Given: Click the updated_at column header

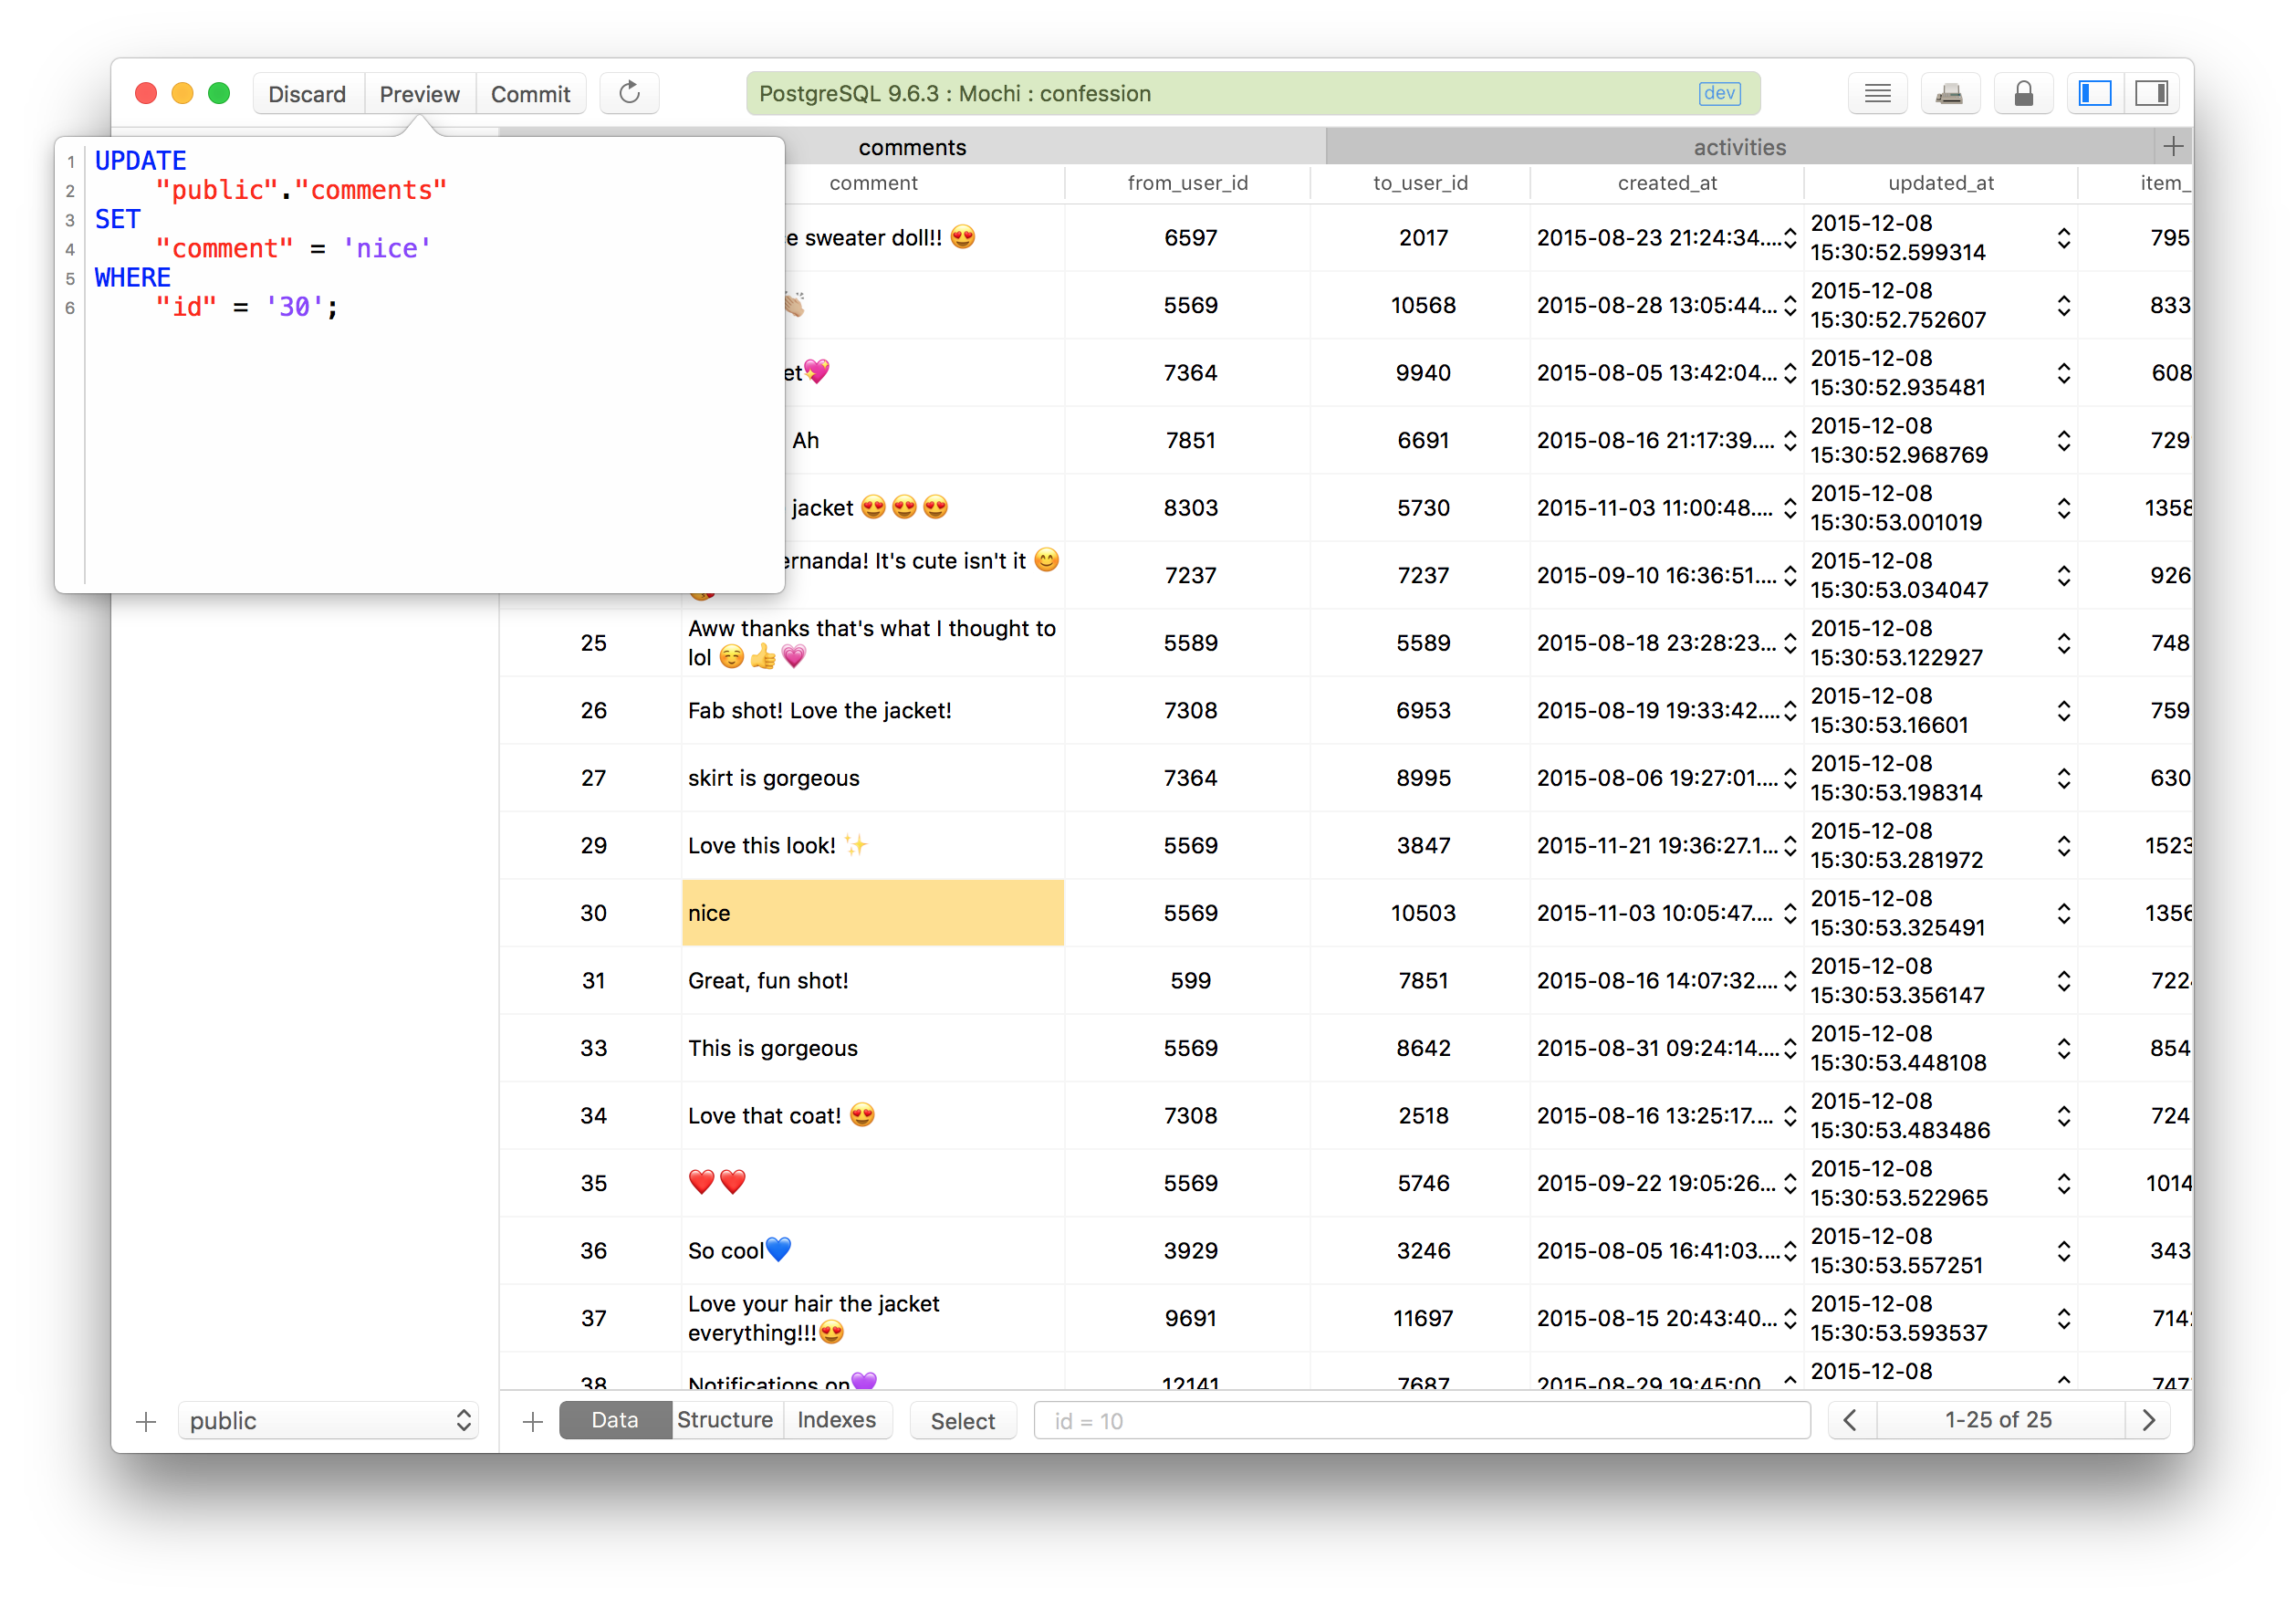Looking at the screenshot, I should (x=1940, y=183).
